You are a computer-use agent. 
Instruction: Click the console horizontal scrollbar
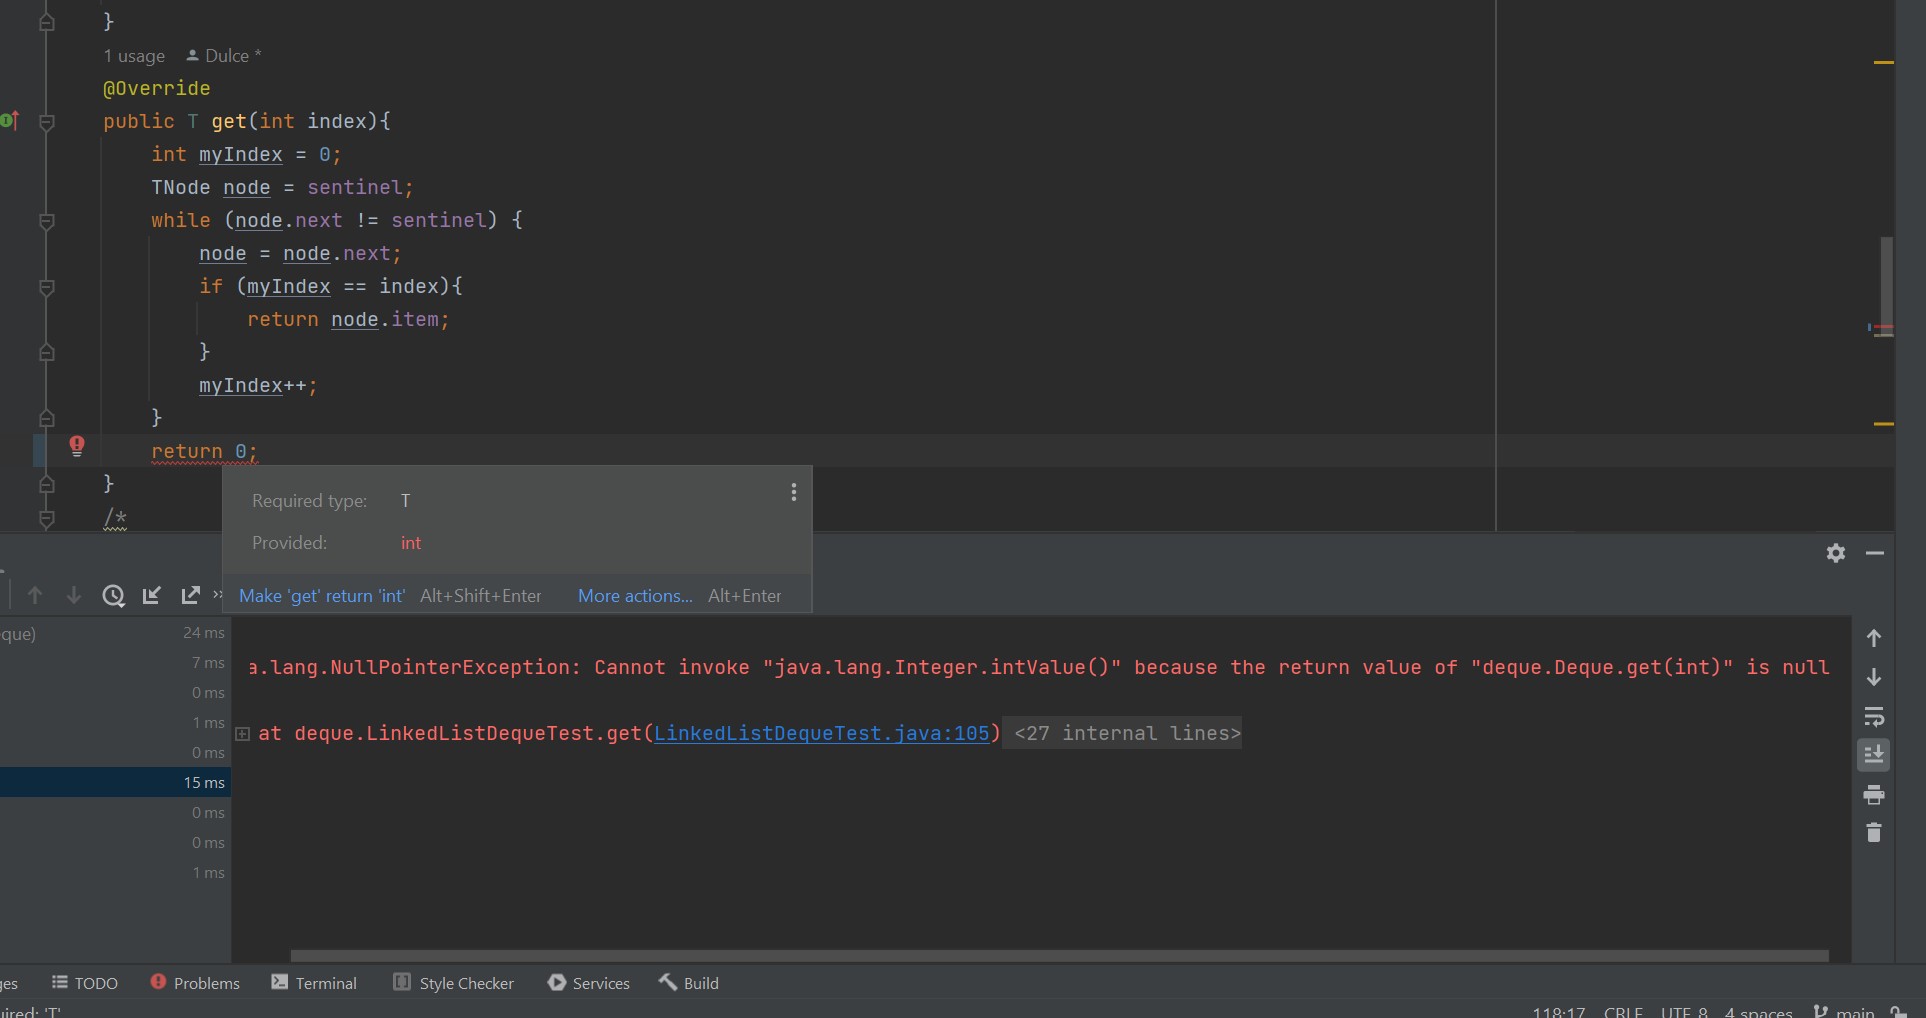coord(1059,956)
